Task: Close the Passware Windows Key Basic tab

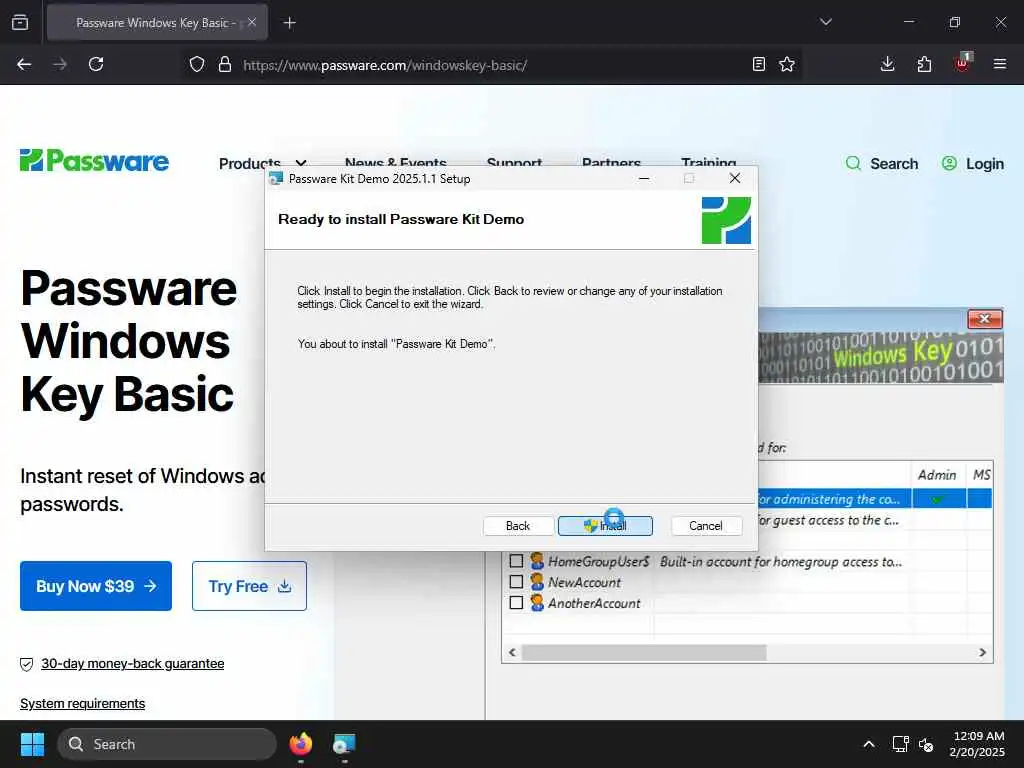Action: point(252,22)
